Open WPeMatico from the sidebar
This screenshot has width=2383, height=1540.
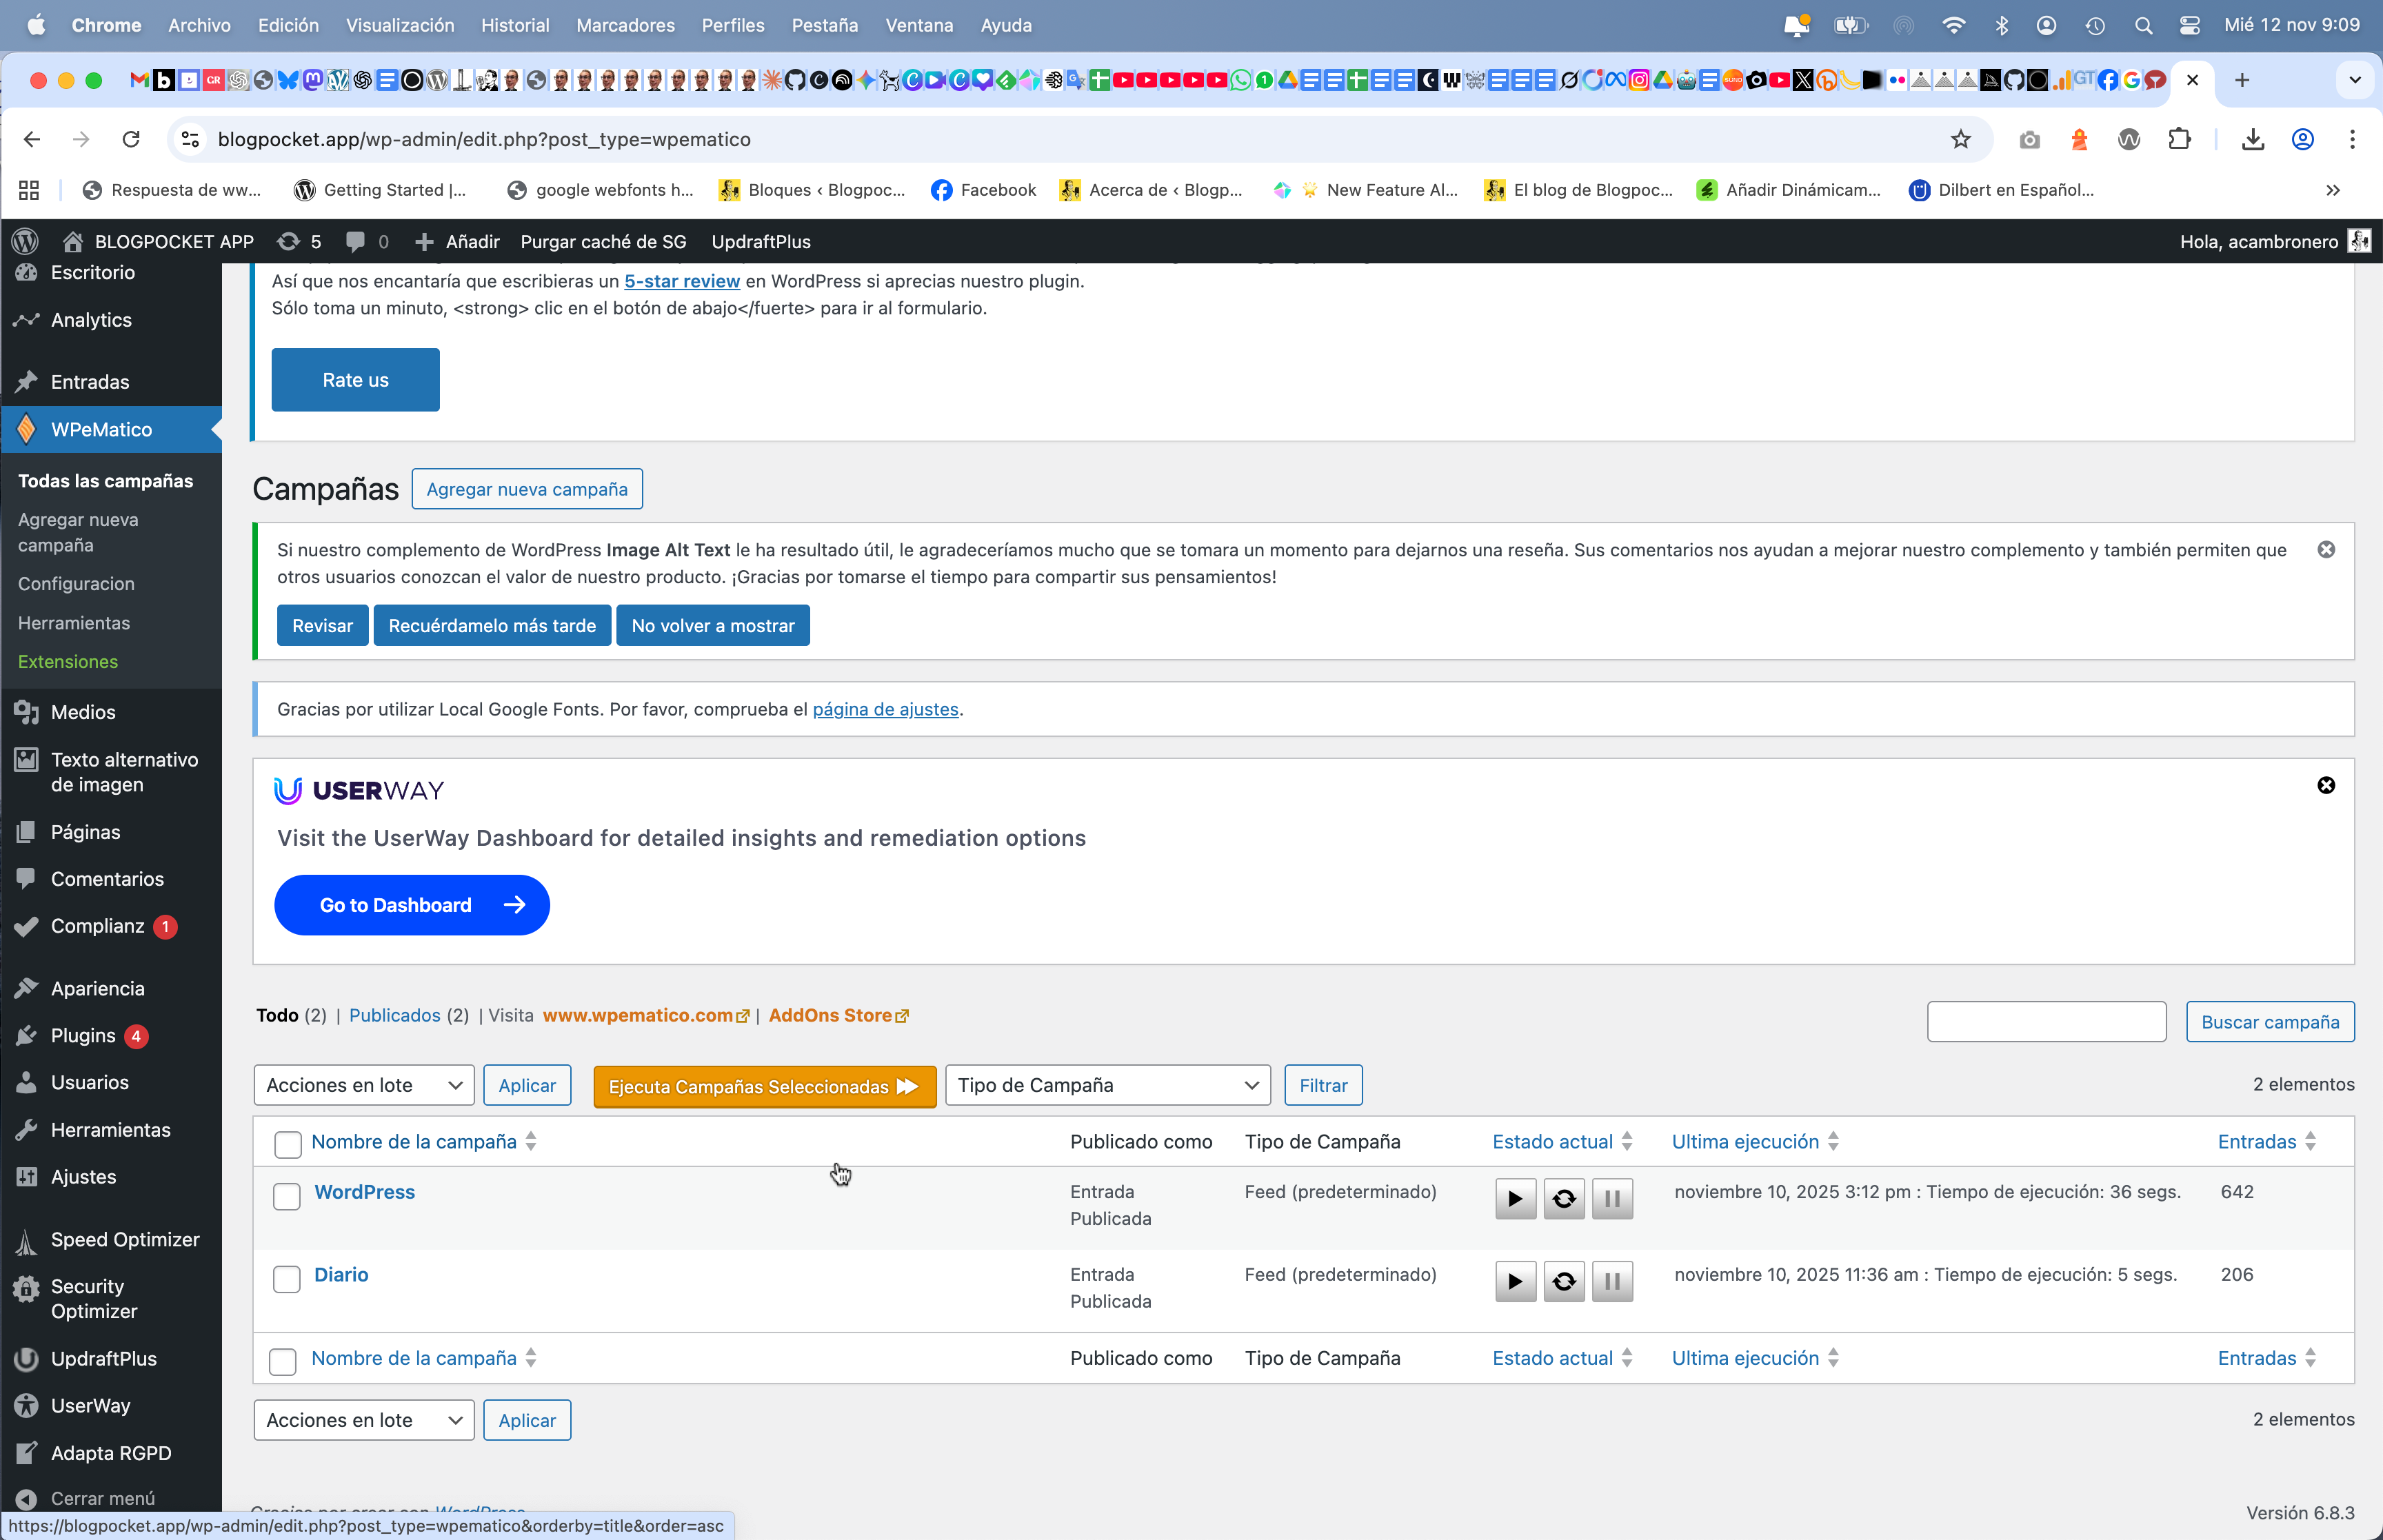pyautogui.click(x=100, y=429)
